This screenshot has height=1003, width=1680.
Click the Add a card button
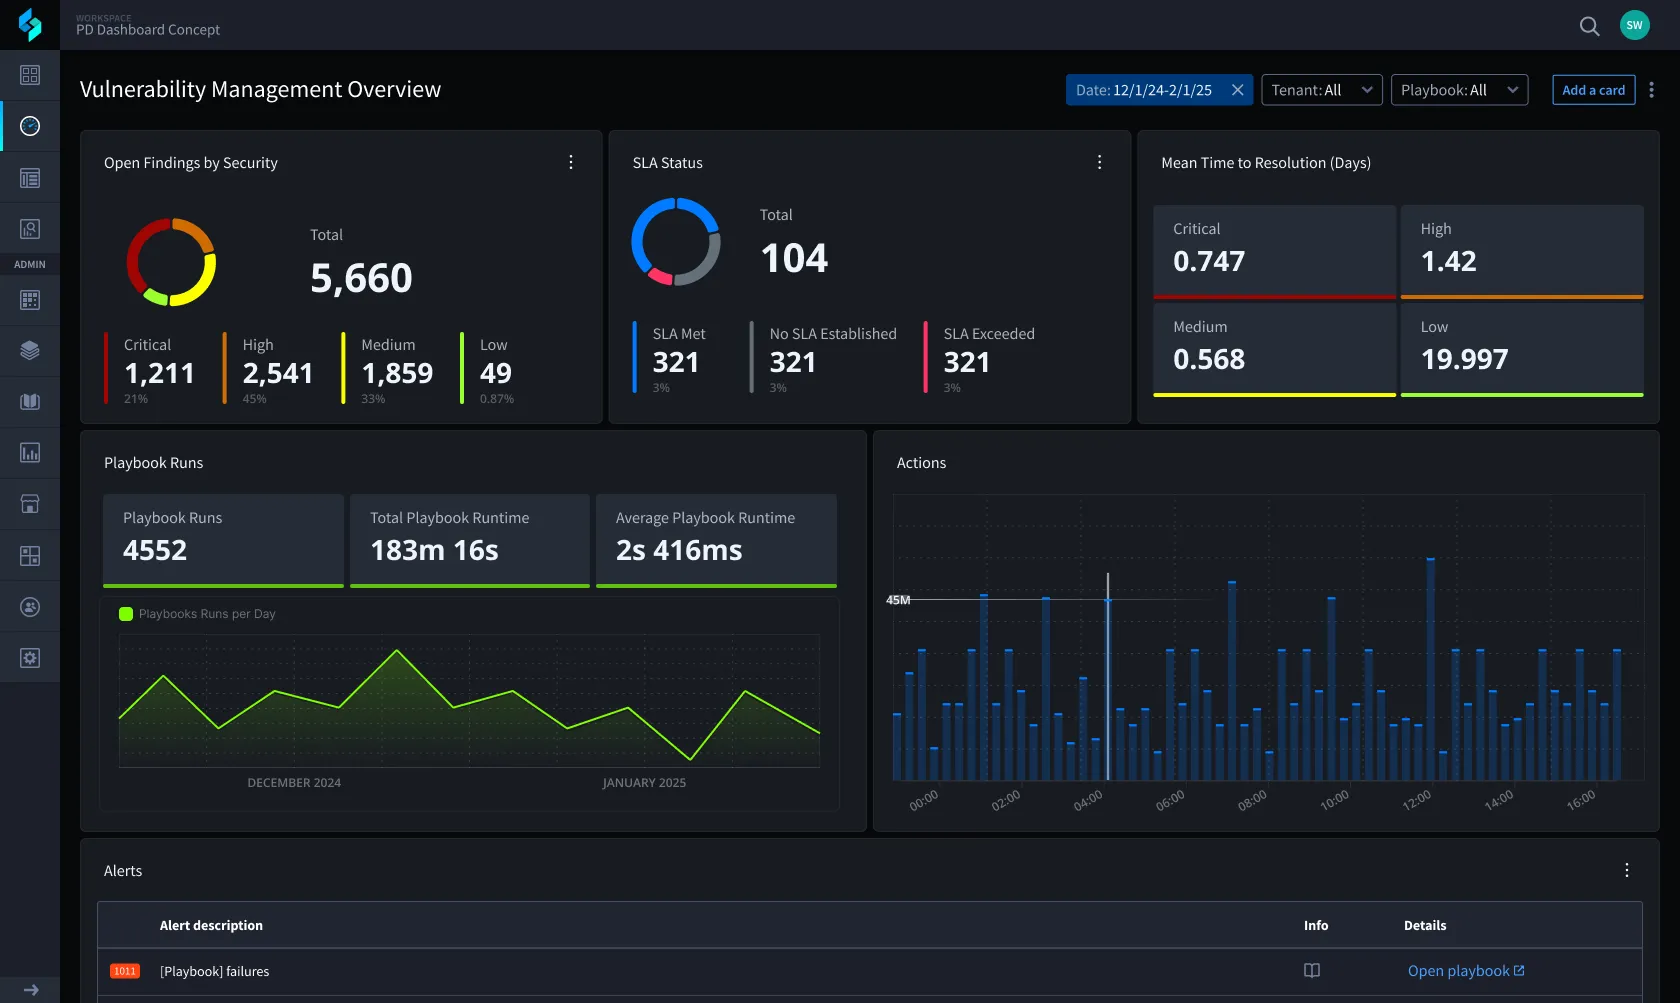[x=1593, y=90]
